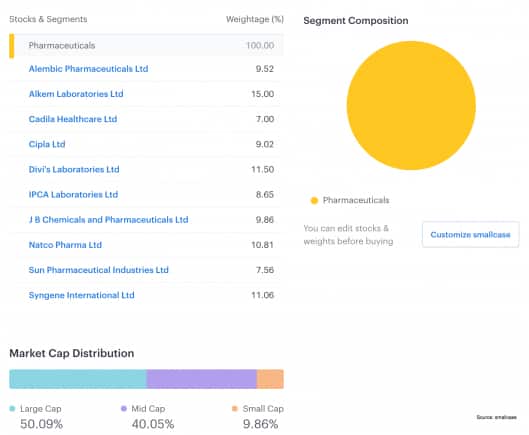
Task: Open Natco Pharma Ltd stock link
Action: [x=65, y=245]
